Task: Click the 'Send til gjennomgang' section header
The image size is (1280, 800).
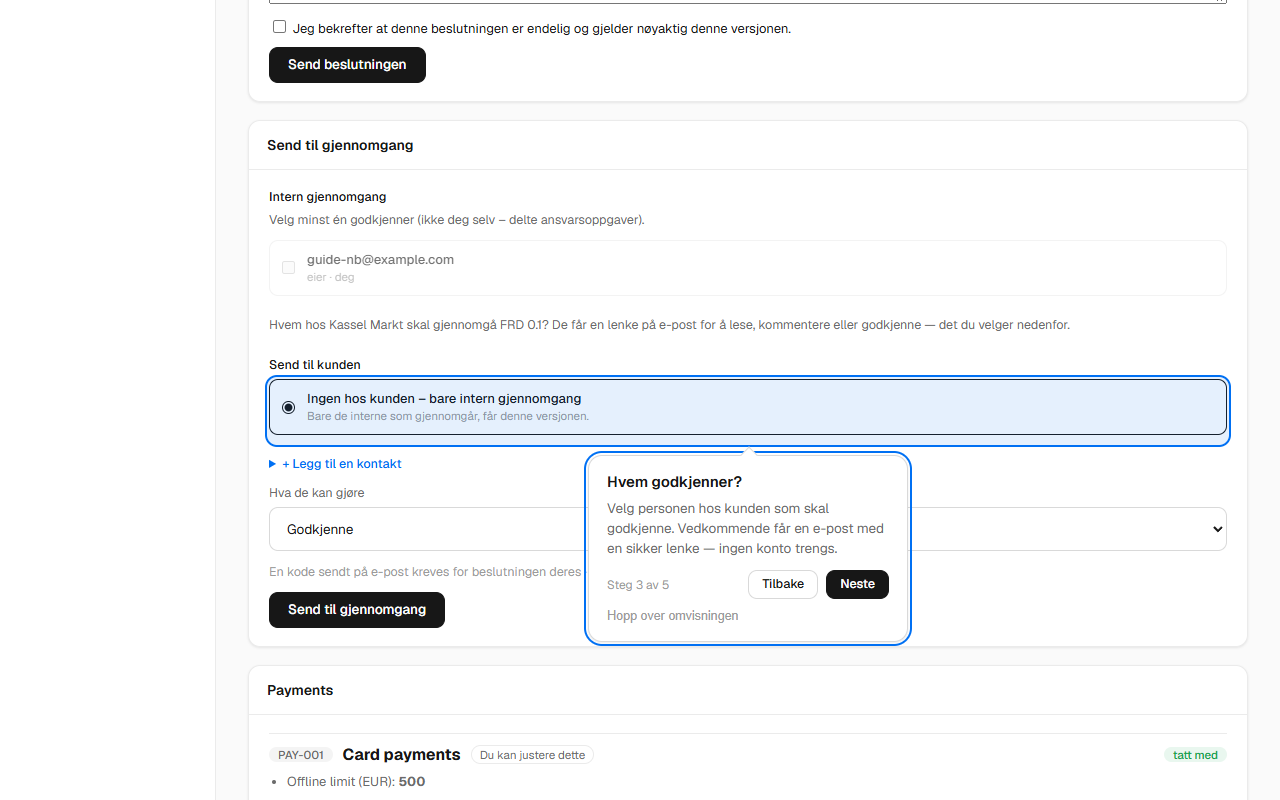Action: [340, 145]
